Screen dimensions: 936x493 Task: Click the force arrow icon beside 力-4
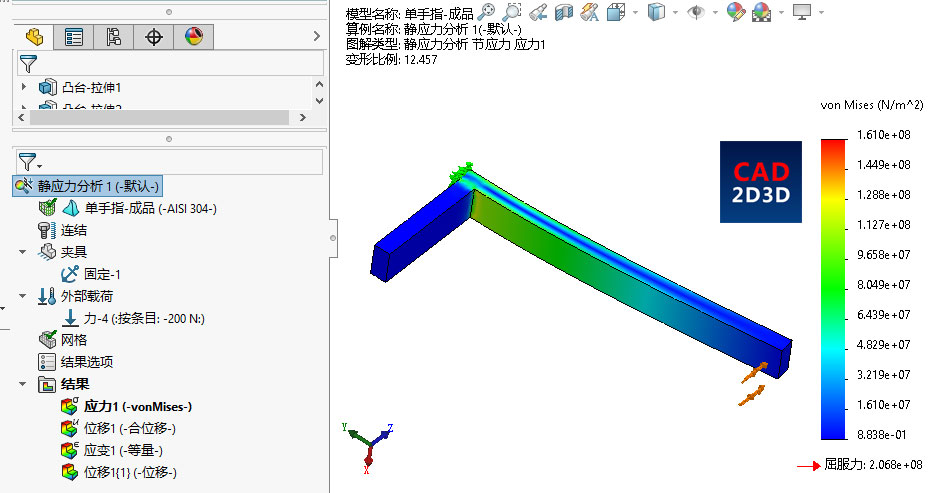click(70, 318)
